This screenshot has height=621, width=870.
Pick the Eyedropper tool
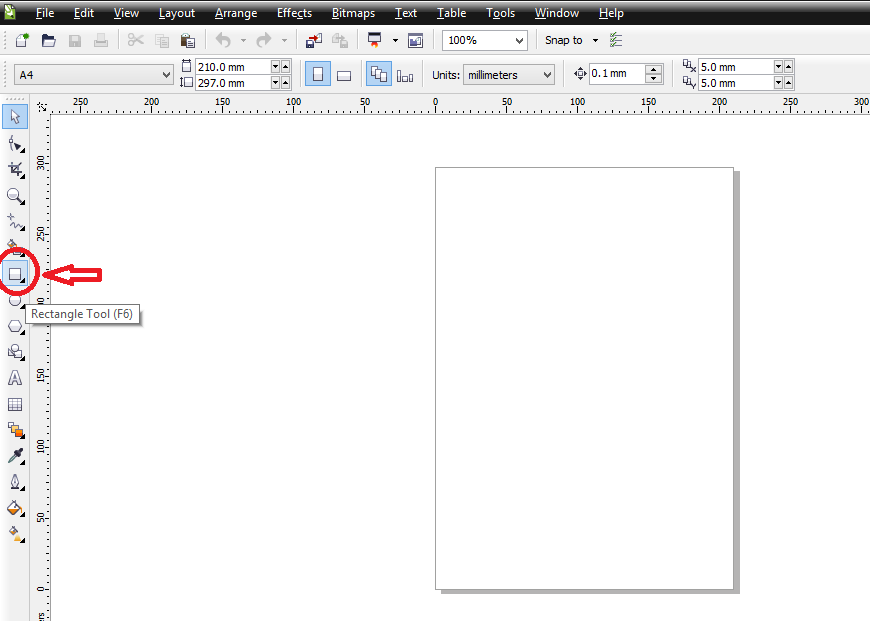click(x=15, y=456)
